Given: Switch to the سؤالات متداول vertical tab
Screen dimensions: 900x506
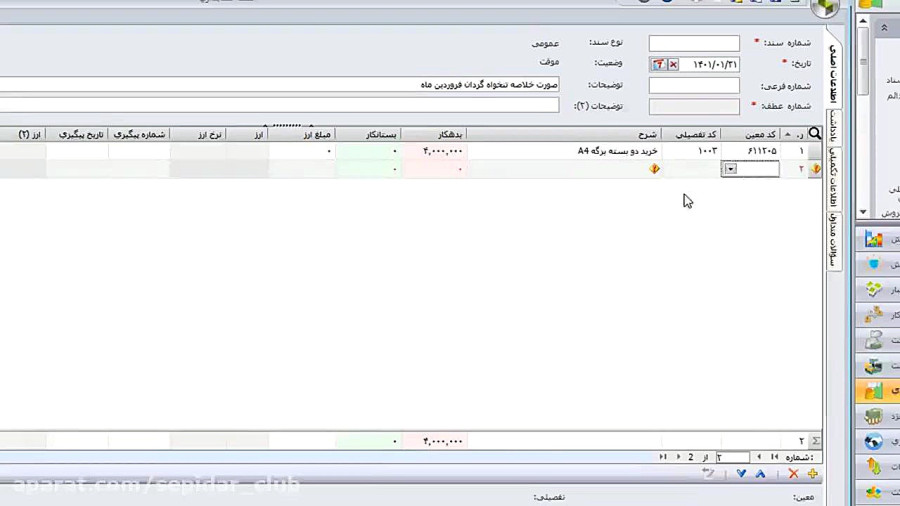Looking at the screenshot, I should [x=833, y=240].
